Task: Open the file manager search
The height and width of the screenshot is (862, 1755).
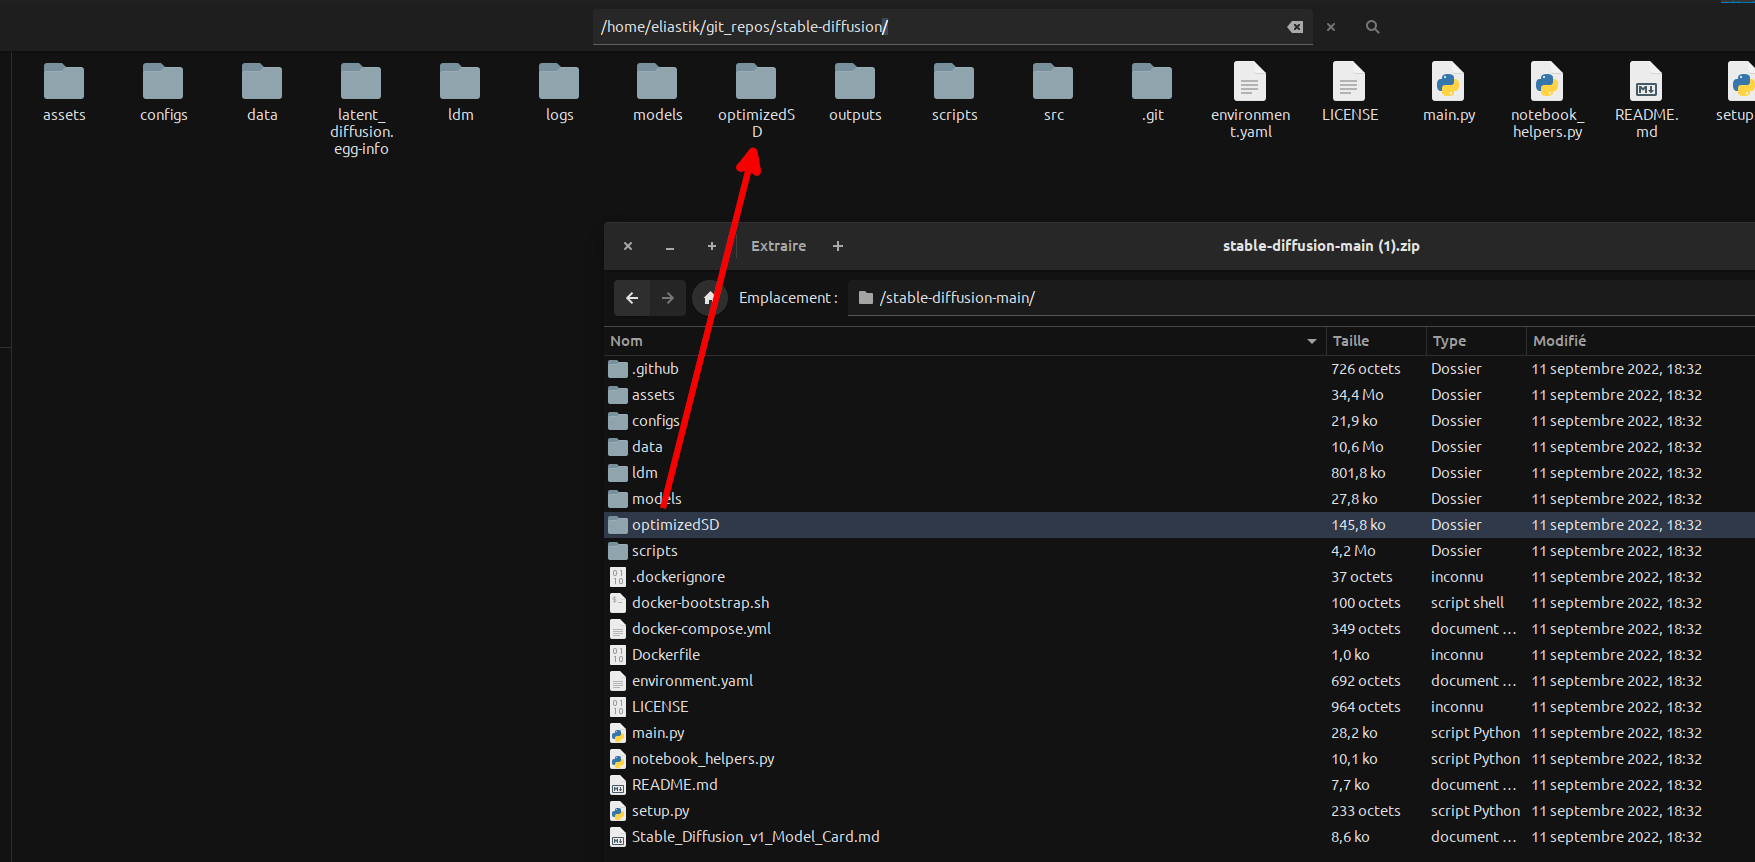Action: (1372, 27)
